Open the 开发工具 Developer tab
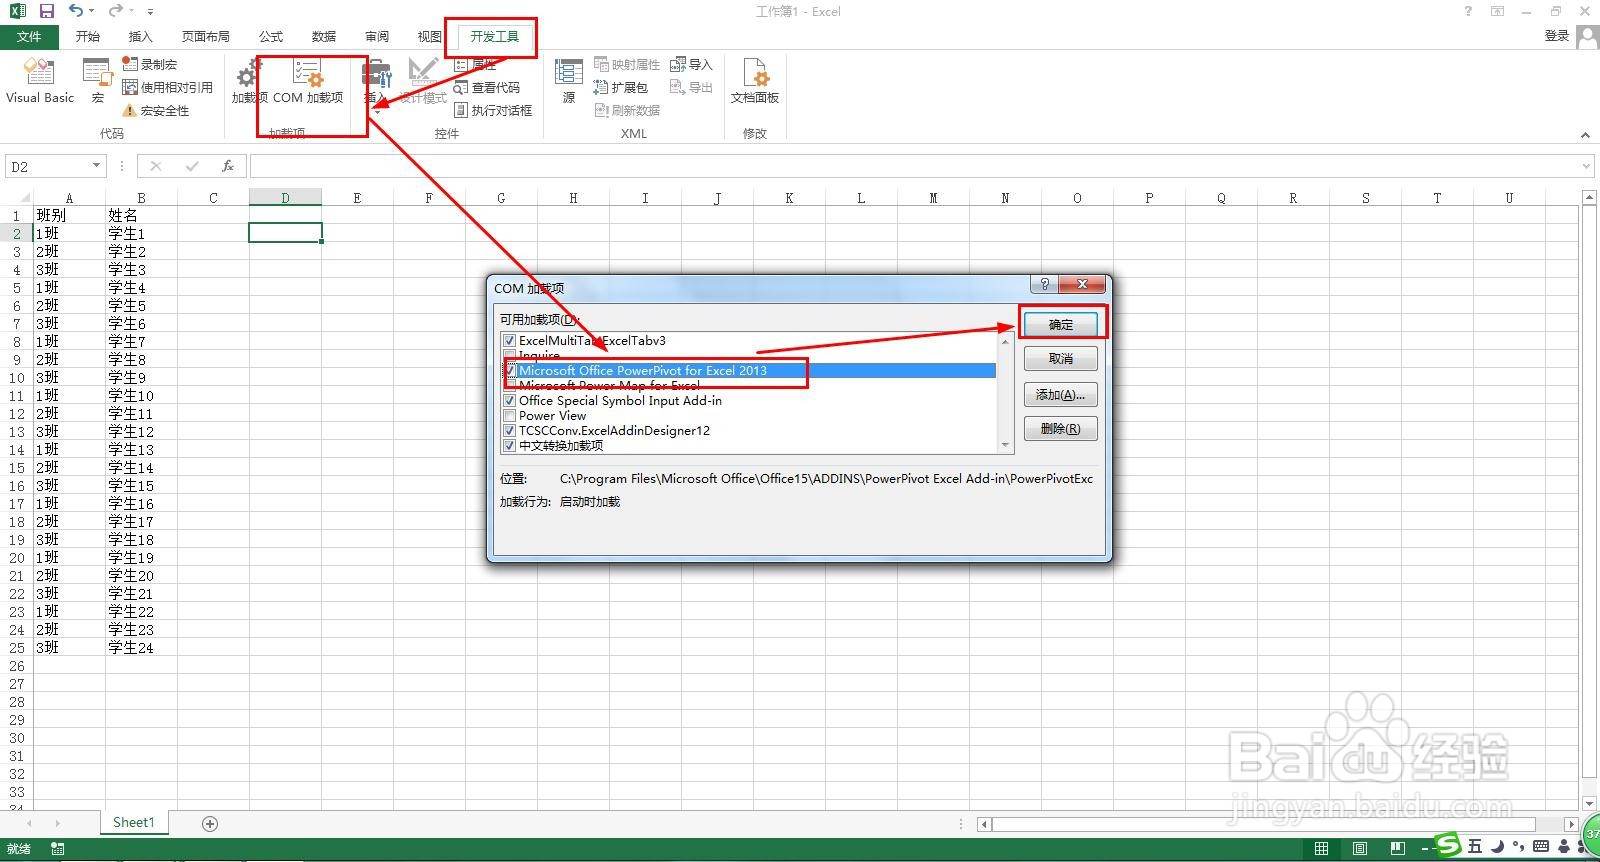The image size is (1600, 862). click(495, 36)
